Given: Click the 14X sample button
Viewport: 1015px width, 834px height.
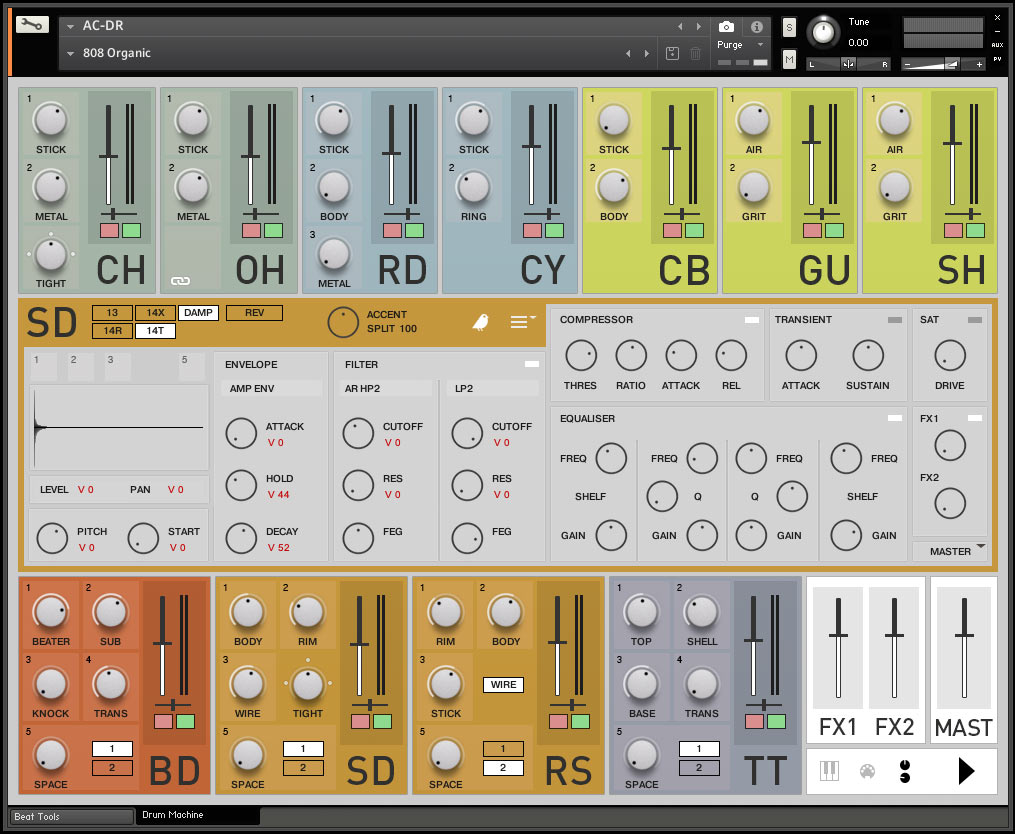Looking at the screenshot, I should coord(155,312).
